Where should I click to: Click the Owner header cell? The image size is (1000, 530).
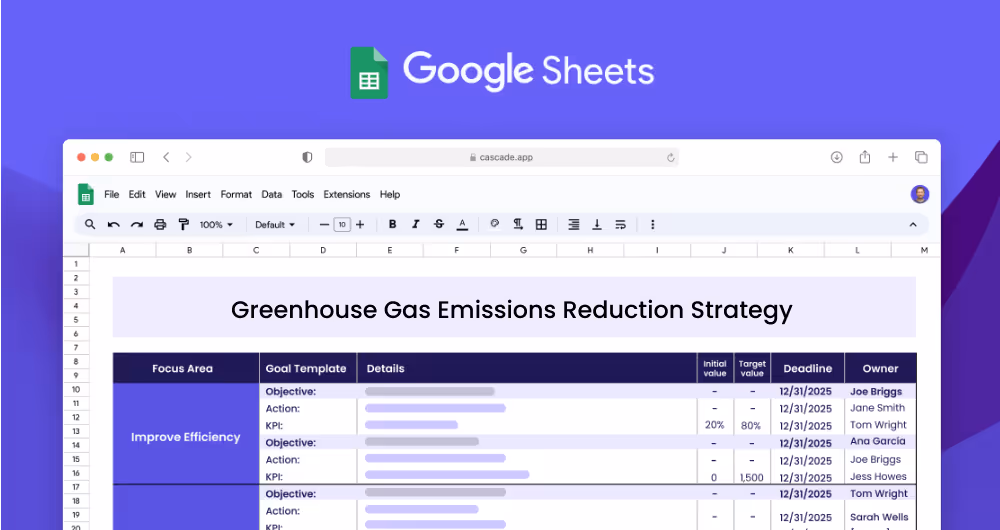881,368
